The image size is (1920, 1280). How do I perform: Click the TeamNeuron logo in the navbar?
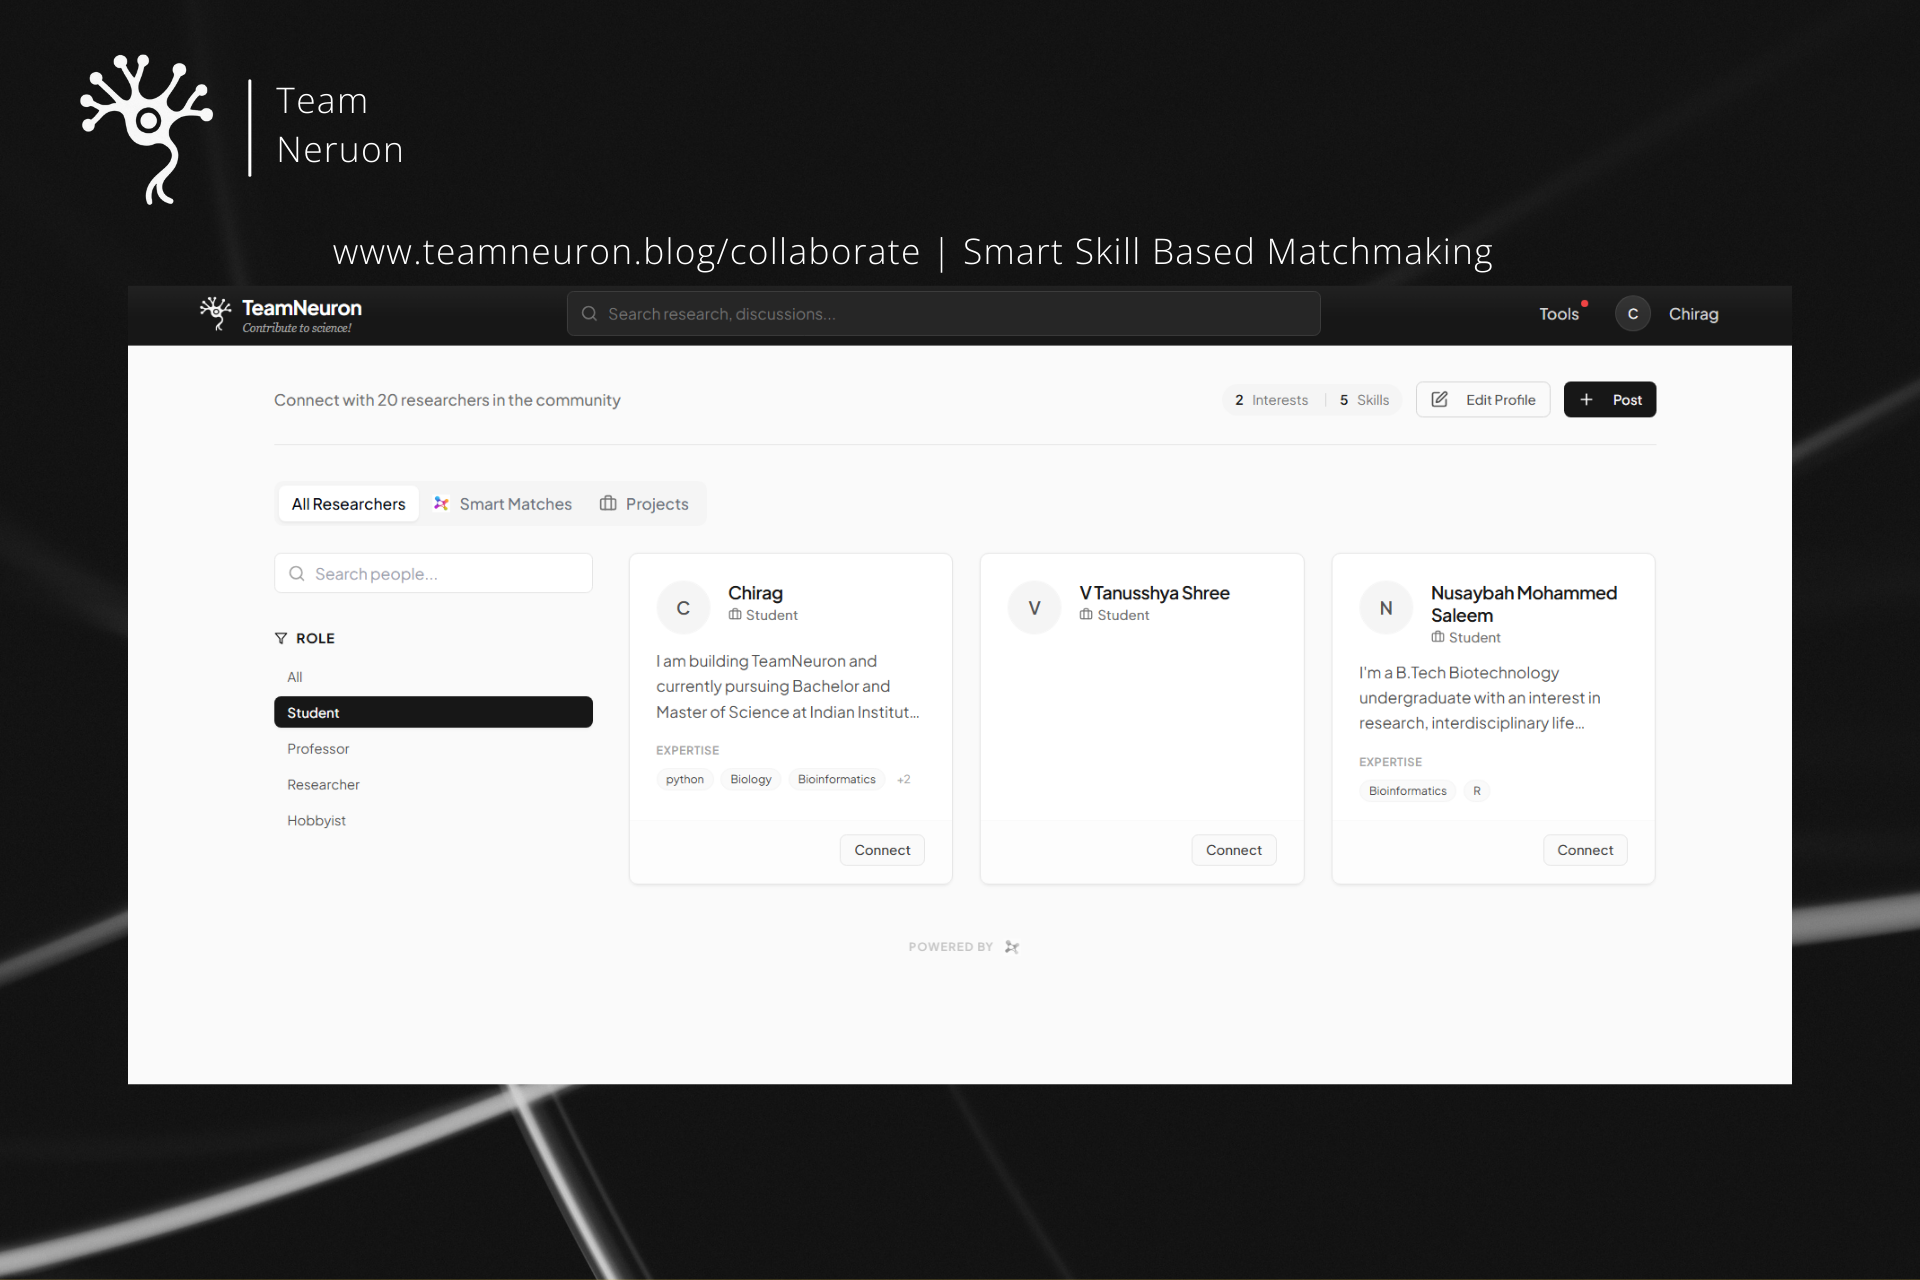click(280, 314)
